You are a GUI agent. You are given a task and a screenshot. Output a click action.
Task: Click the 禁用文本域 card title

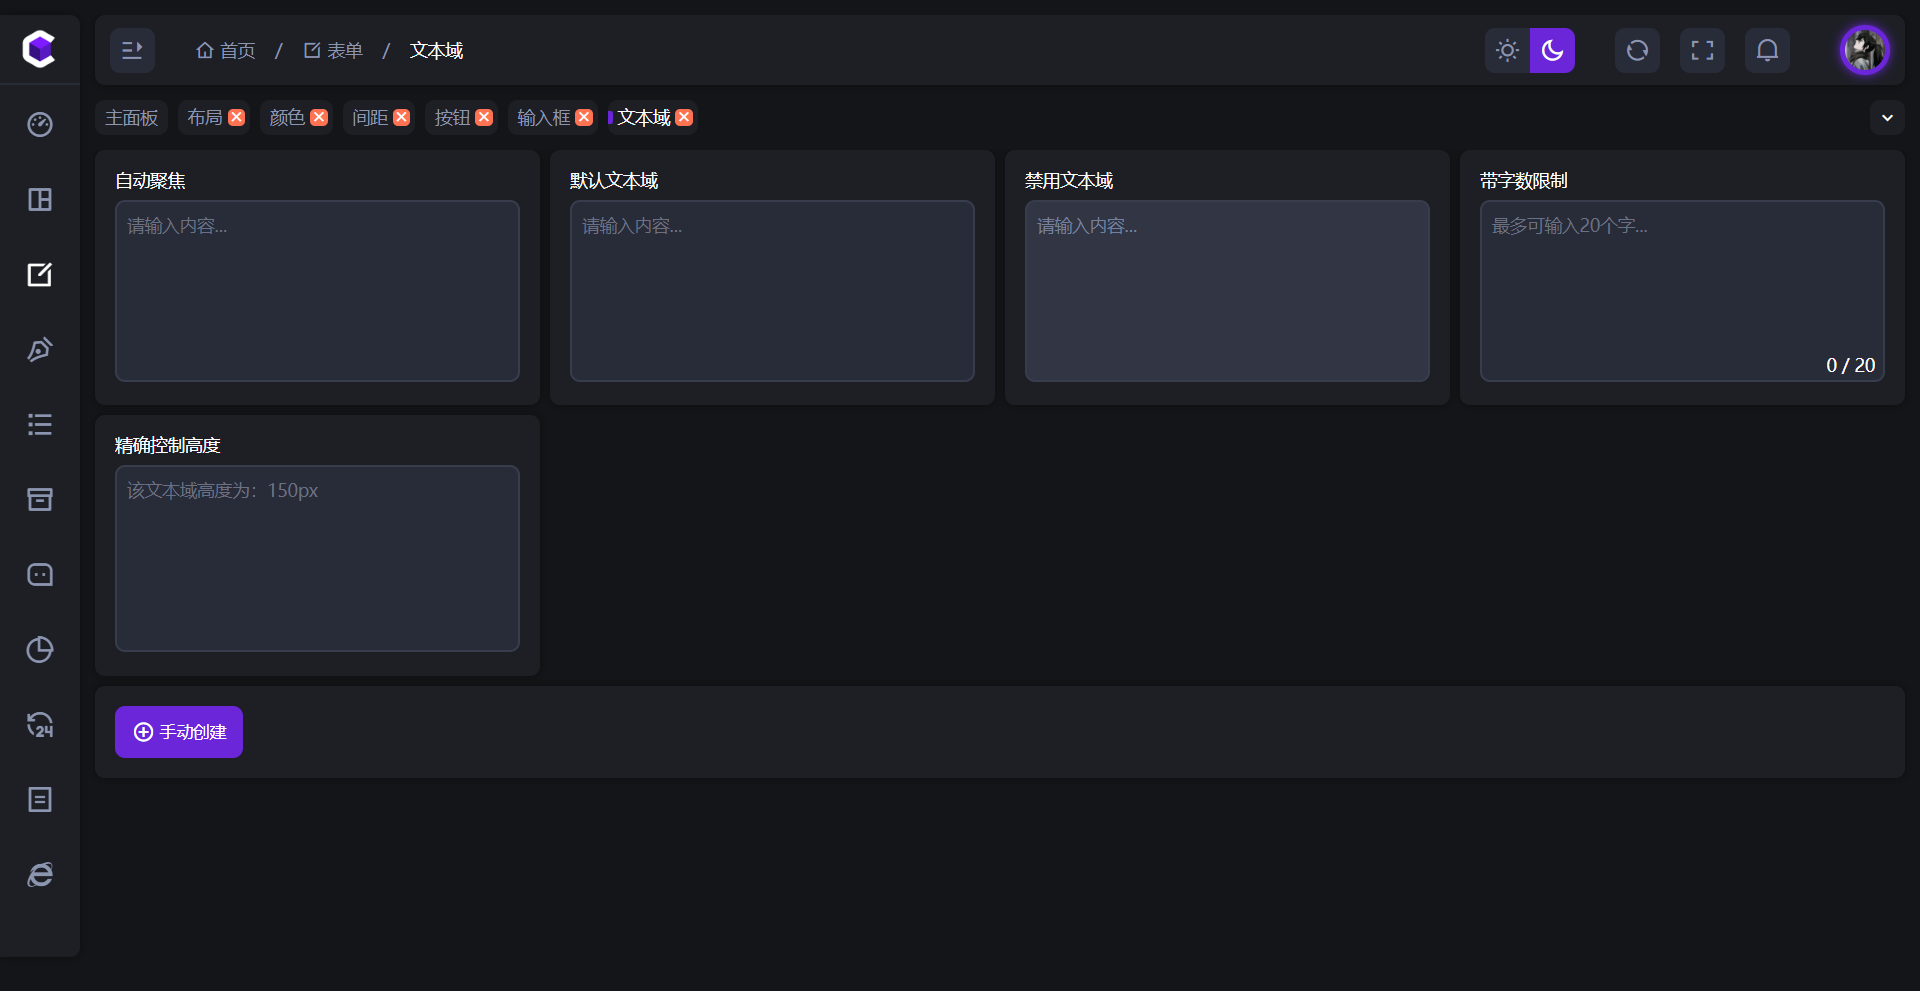[1069, 181]
